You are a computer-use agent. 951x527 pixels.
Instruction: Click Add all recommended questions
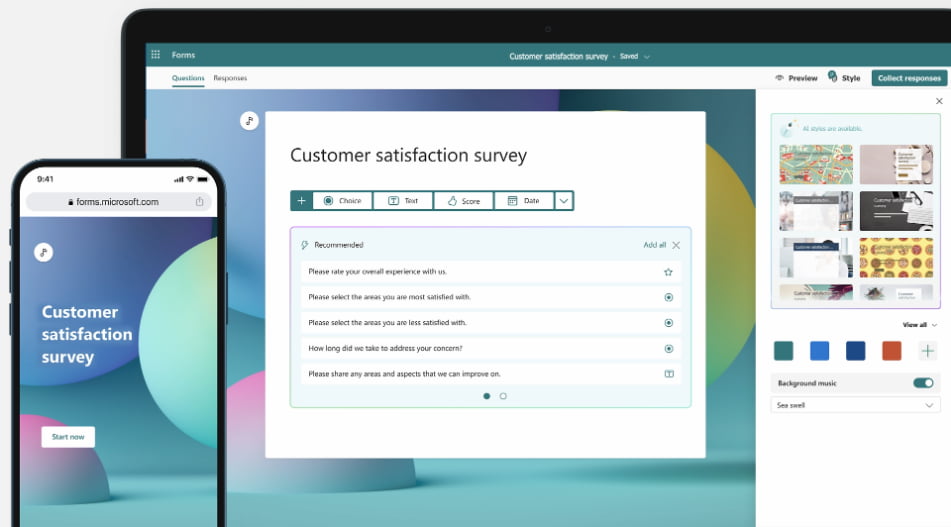[x=654, y=245]
